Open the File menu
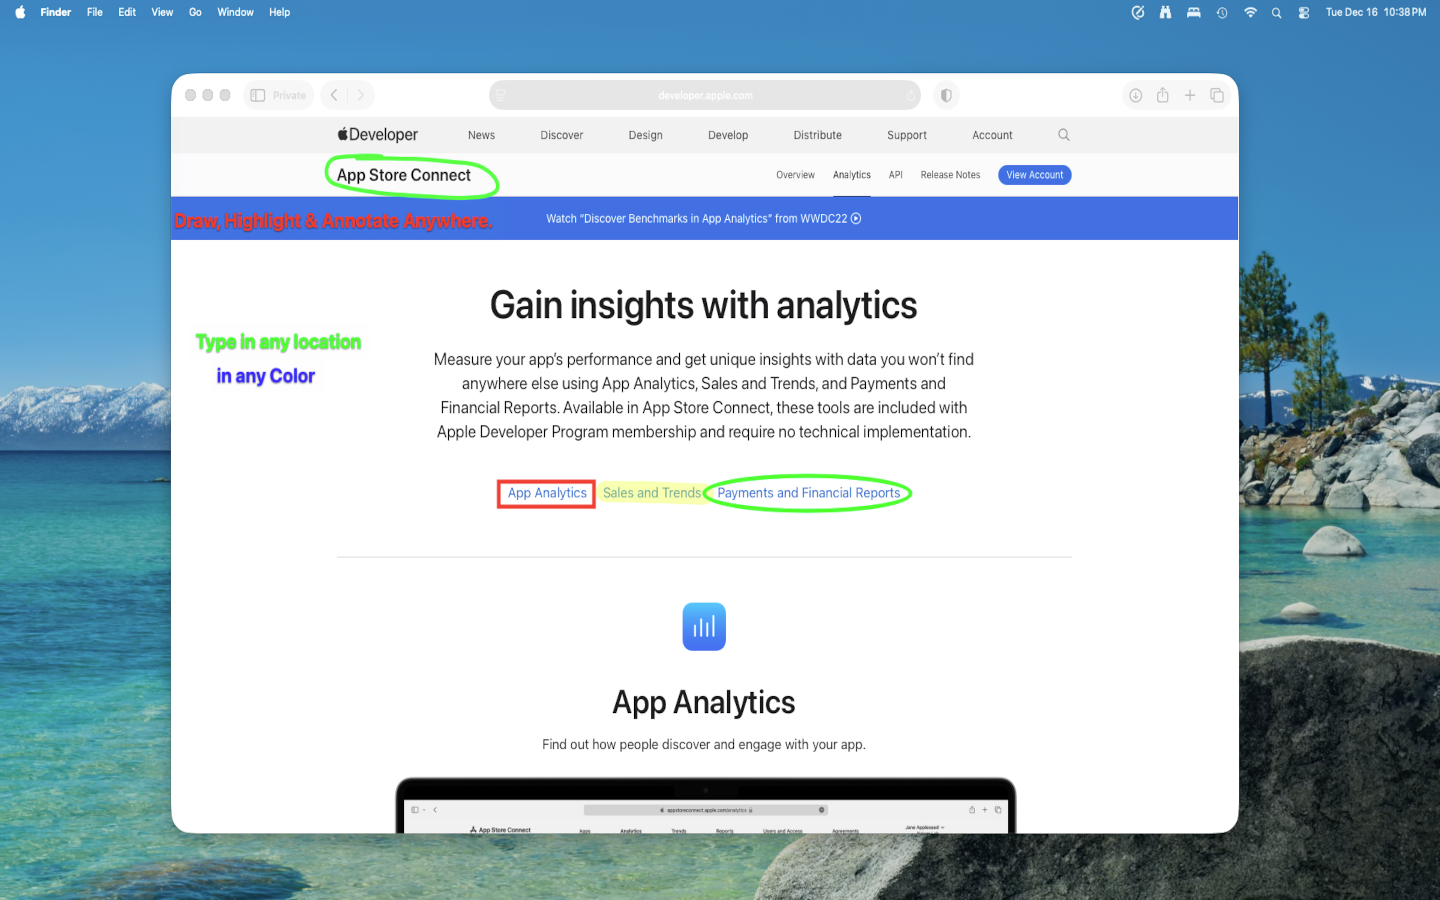This screenshot has width=1440, height=900. (x=95, y=12)
